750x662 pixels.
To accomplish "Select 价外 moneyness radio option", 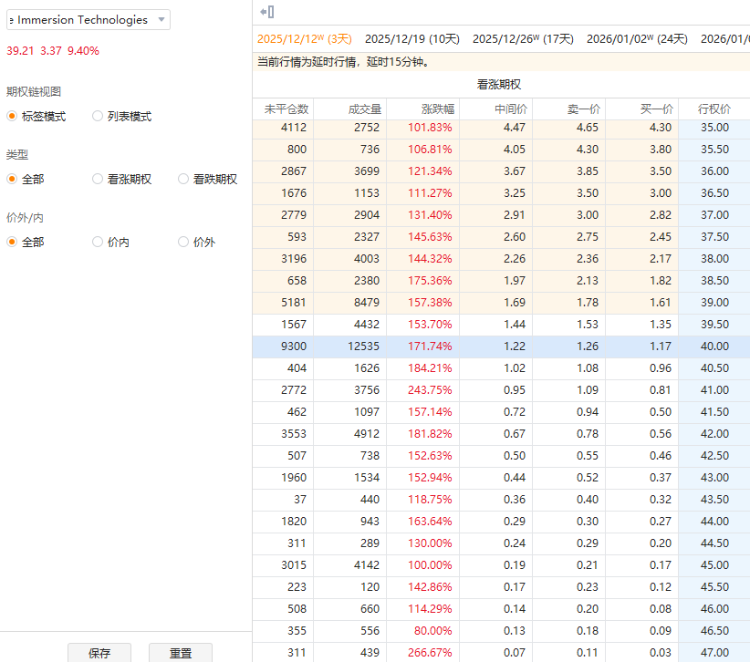I will pyautogui.click(x=184, y=242).
